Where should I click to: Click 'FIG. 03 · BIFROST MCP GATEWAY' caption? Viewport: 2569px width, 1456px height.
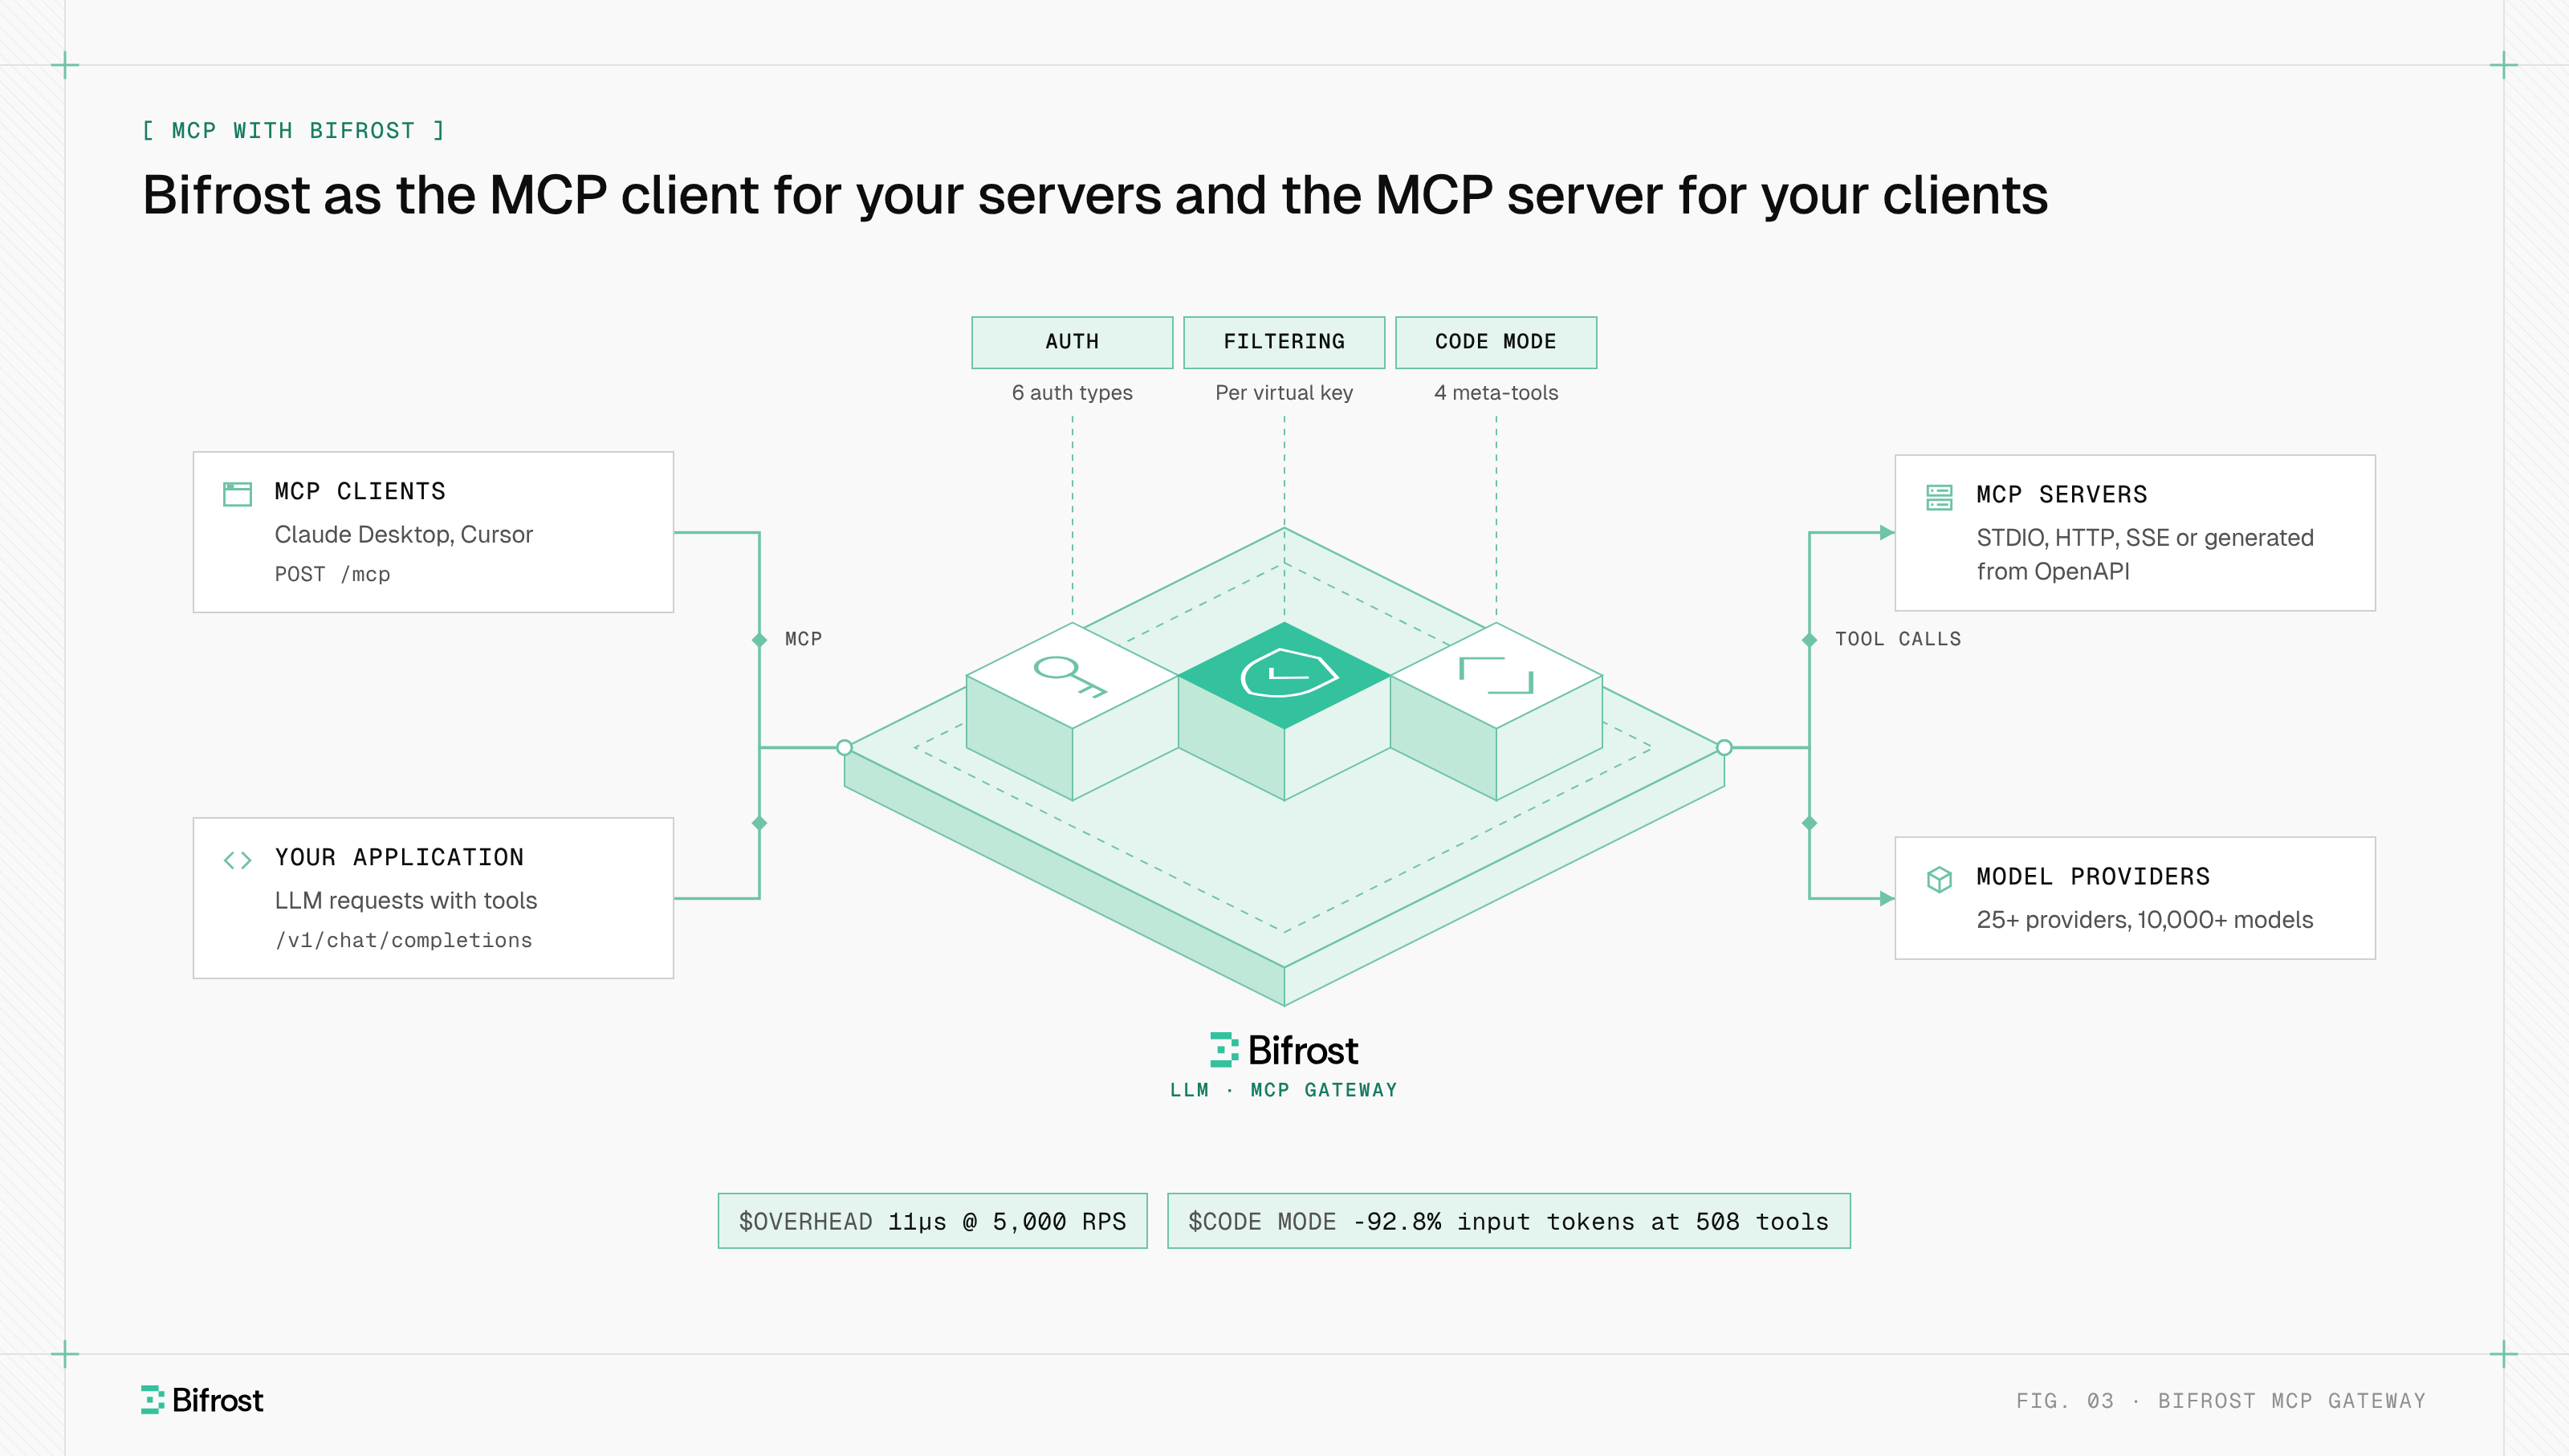2221,1401
